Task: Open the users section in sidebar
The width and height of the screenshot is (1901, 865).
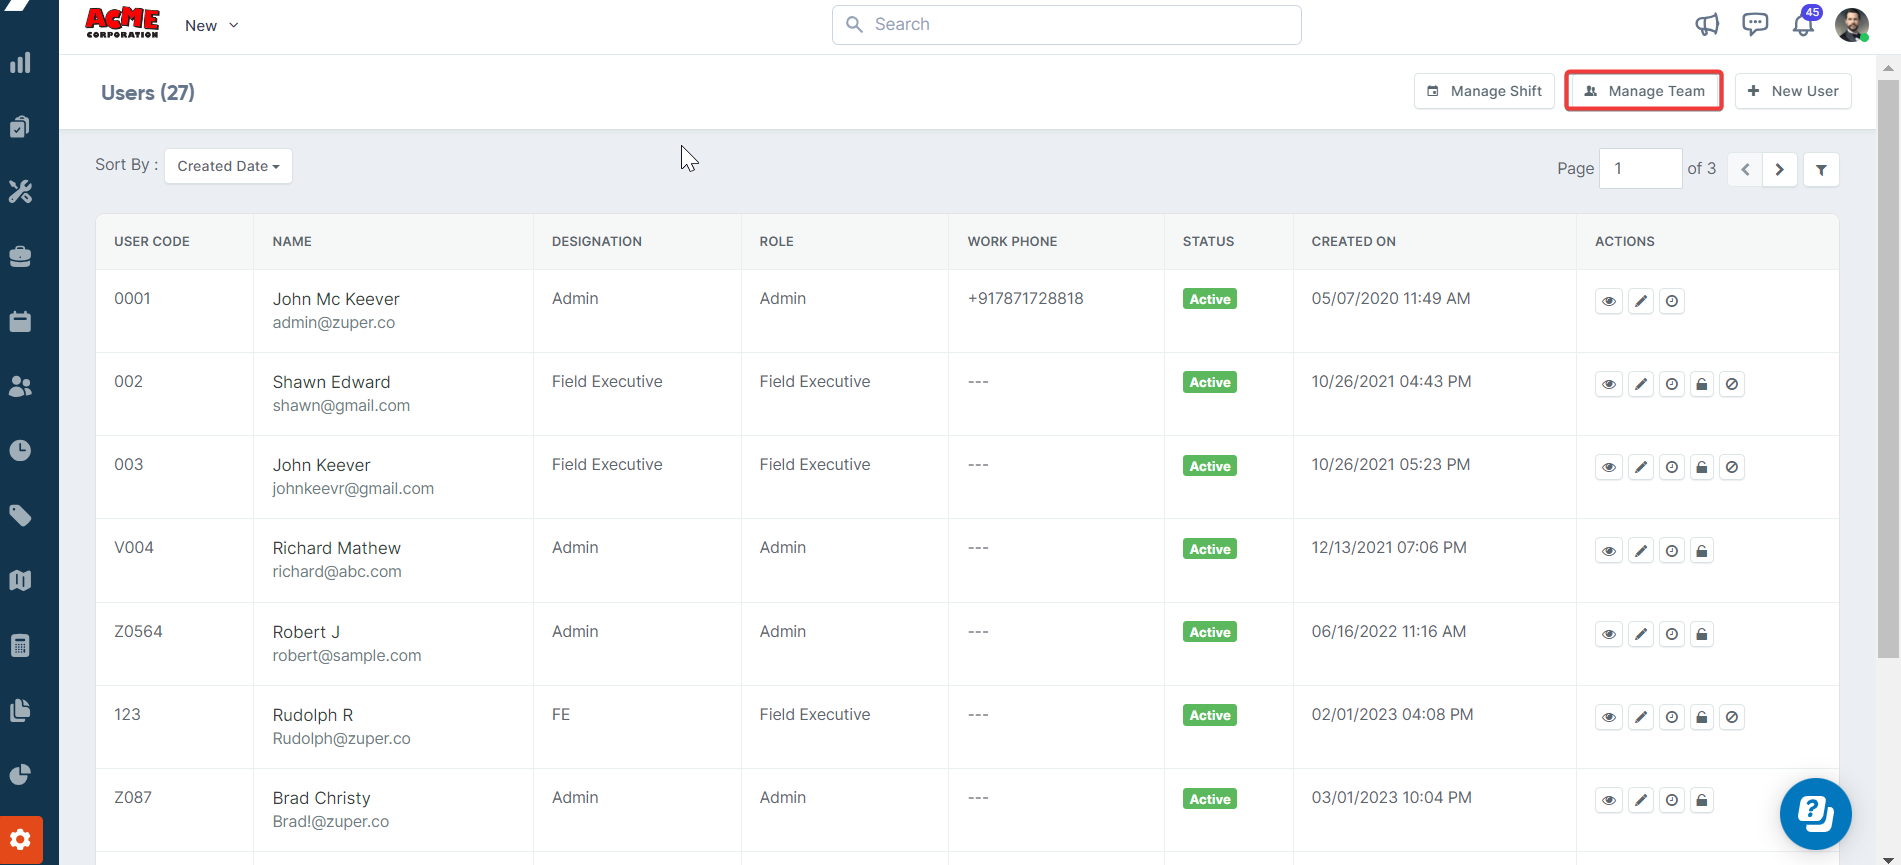Action: (x=20, y=387)
